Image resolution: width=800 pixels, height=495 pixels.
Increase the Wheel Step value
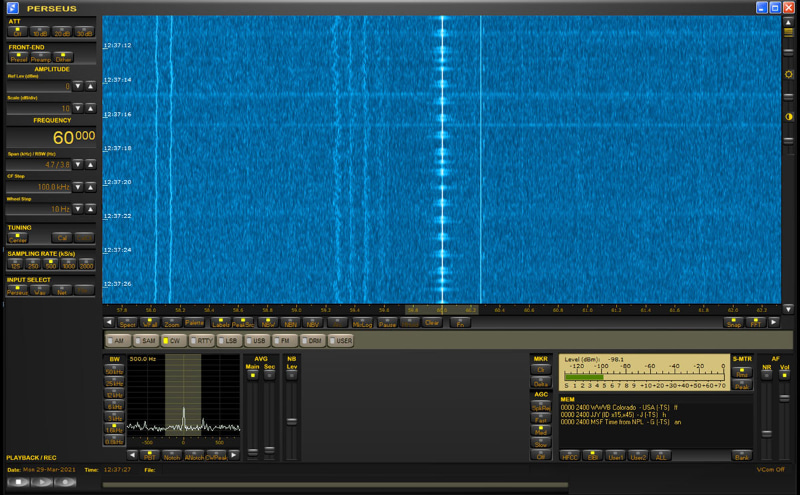coord(90,209)
